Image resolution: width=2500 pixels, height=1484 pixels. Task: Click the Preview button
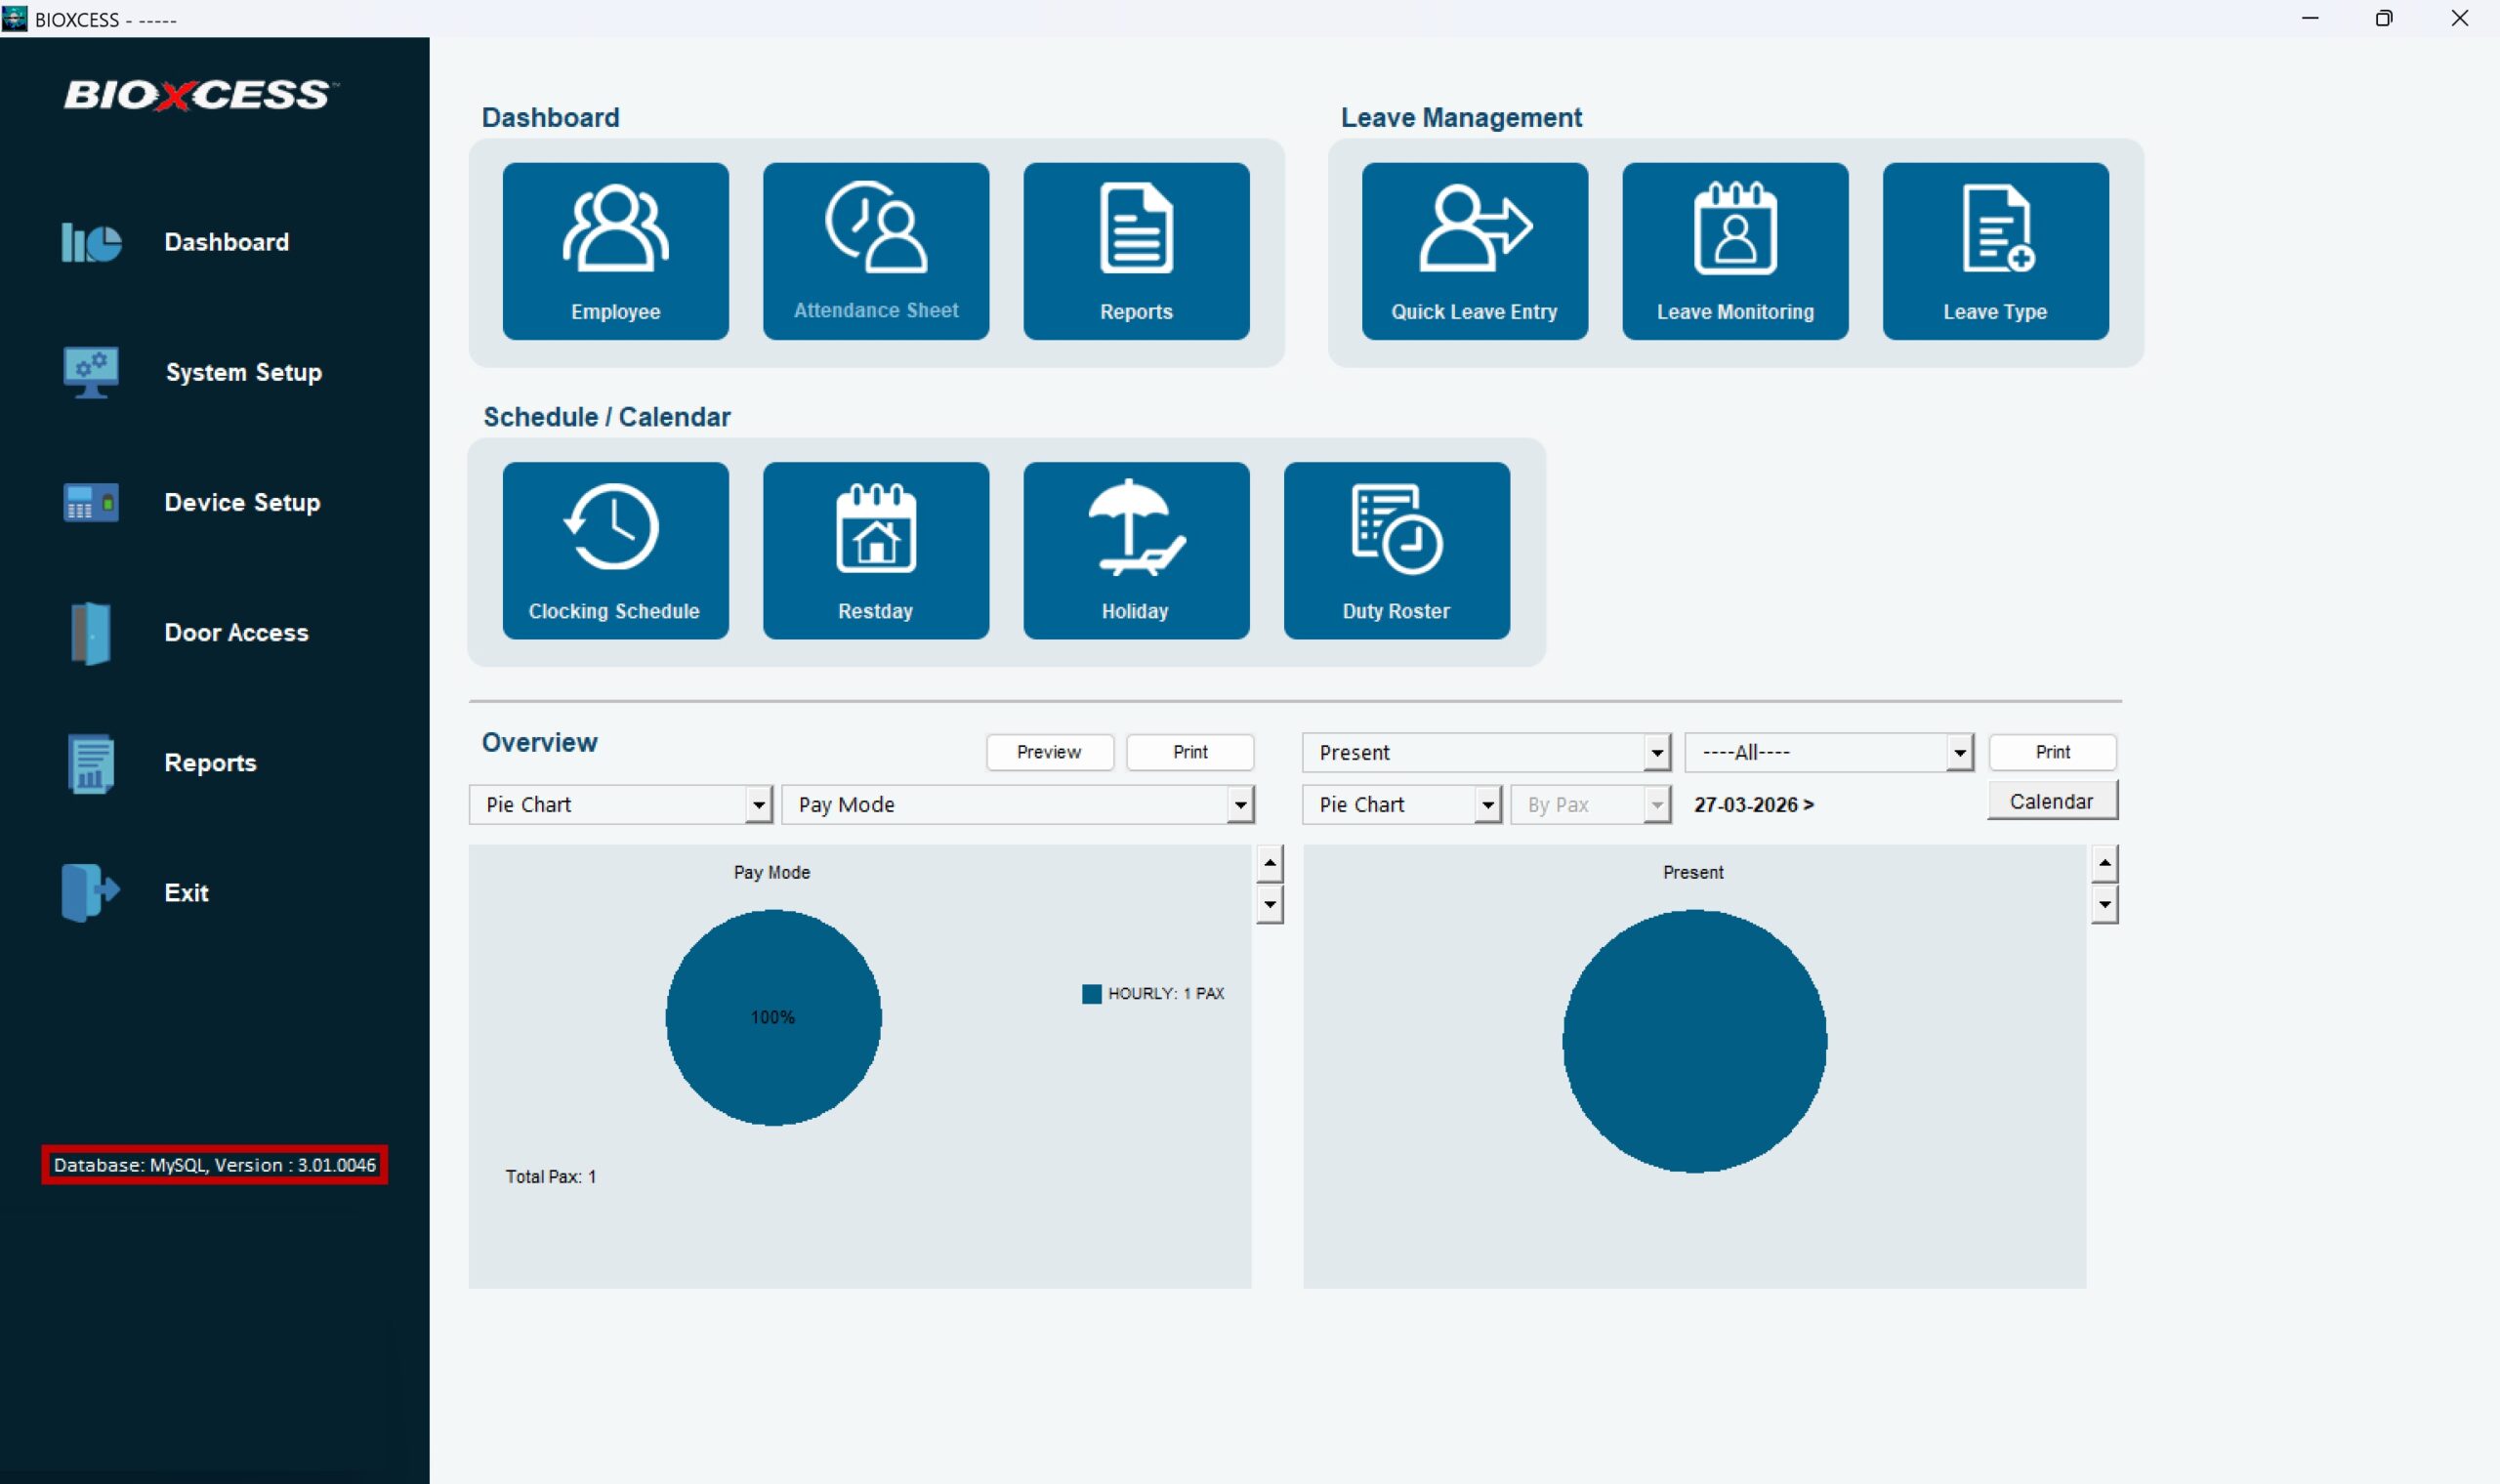pos(1048,752)
